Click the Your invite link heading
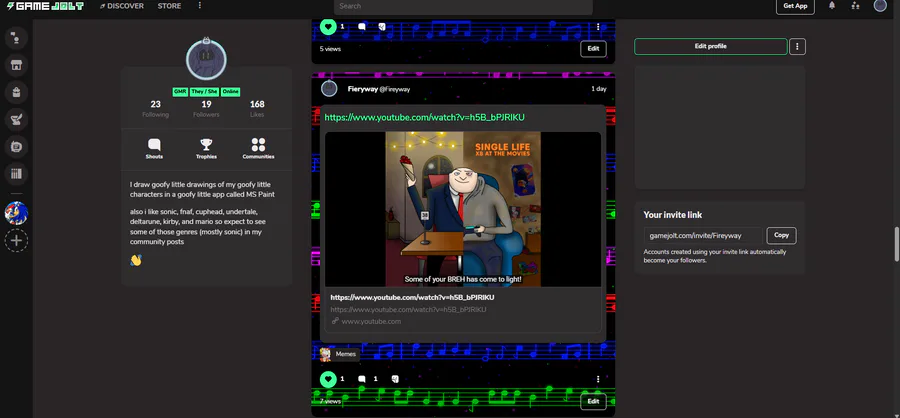The height and width of the screenshot is (418, 900). coord(673,215)
